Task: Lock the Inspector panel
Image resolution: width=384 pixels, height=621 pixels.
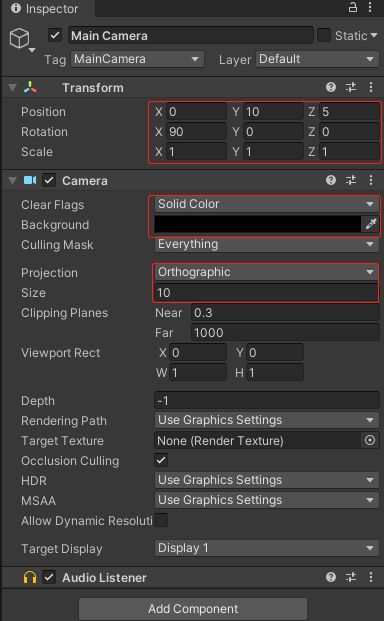Action: tap(353, 7)
